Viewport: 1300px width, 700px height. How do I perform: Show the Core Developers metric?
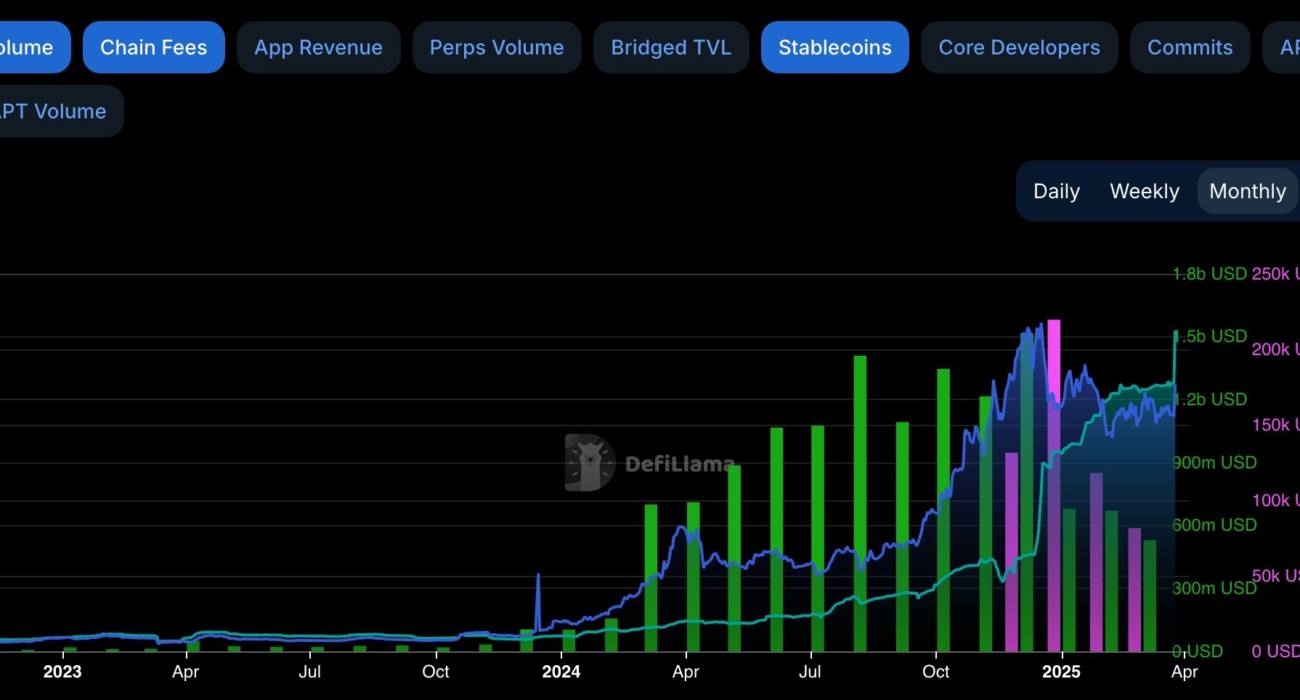point(1019,47)
